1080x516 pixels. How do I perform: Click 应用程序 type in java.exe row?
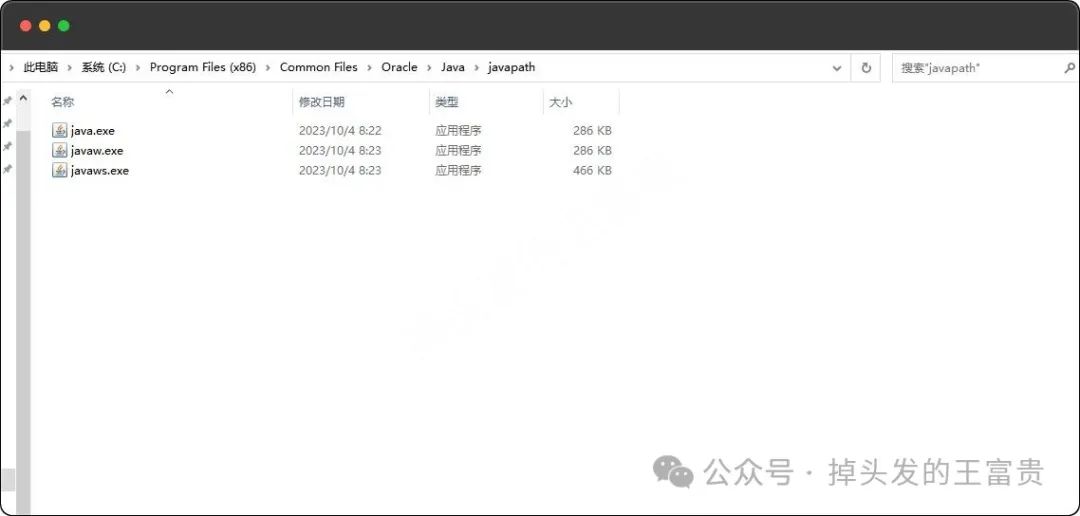(458, 130)
